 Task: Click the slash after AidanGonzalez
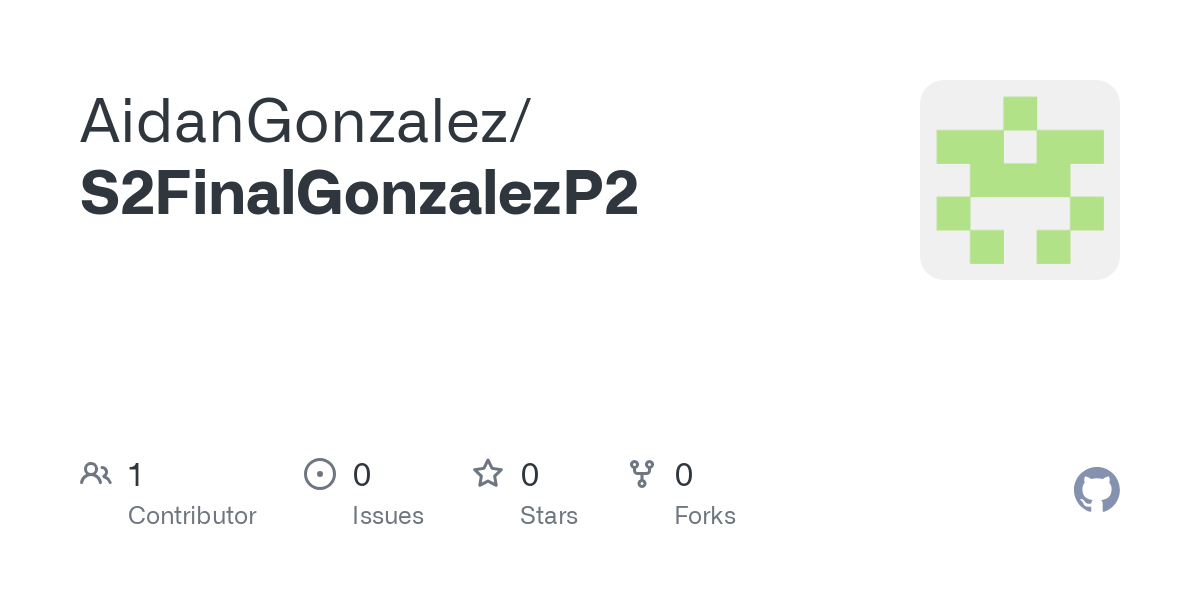pyautogui.click(x=520, y=123)
